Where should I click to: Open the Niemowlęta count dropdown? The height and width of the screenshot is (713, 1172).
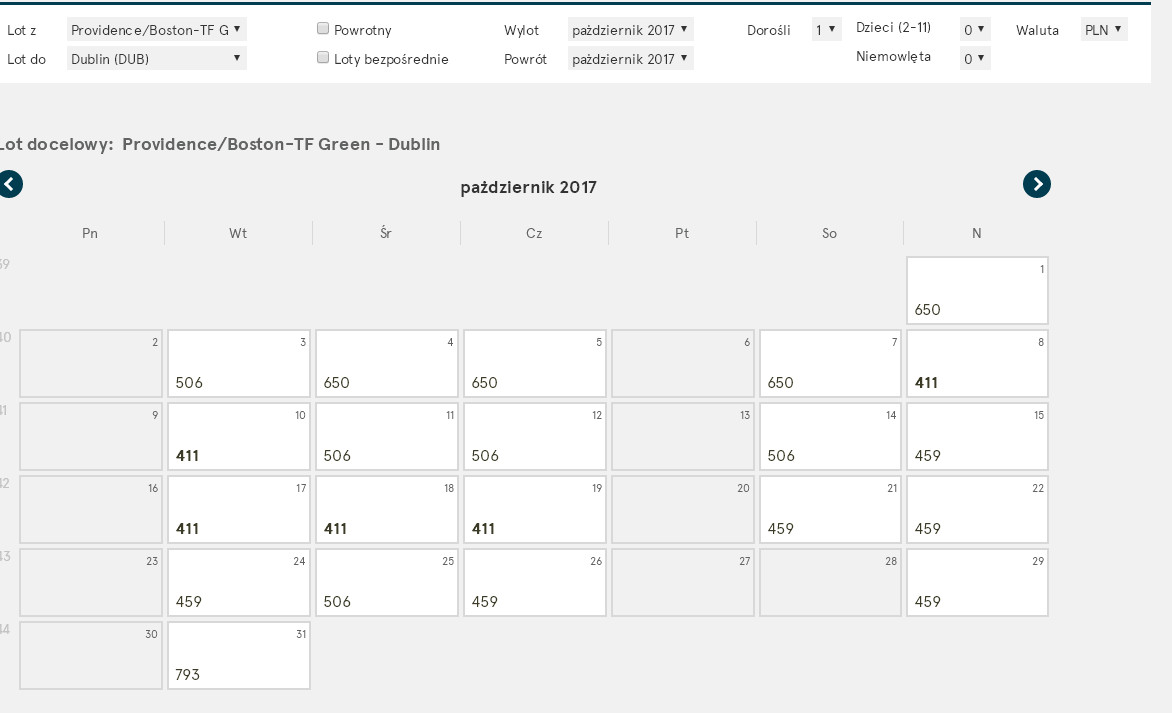point(975,58)
